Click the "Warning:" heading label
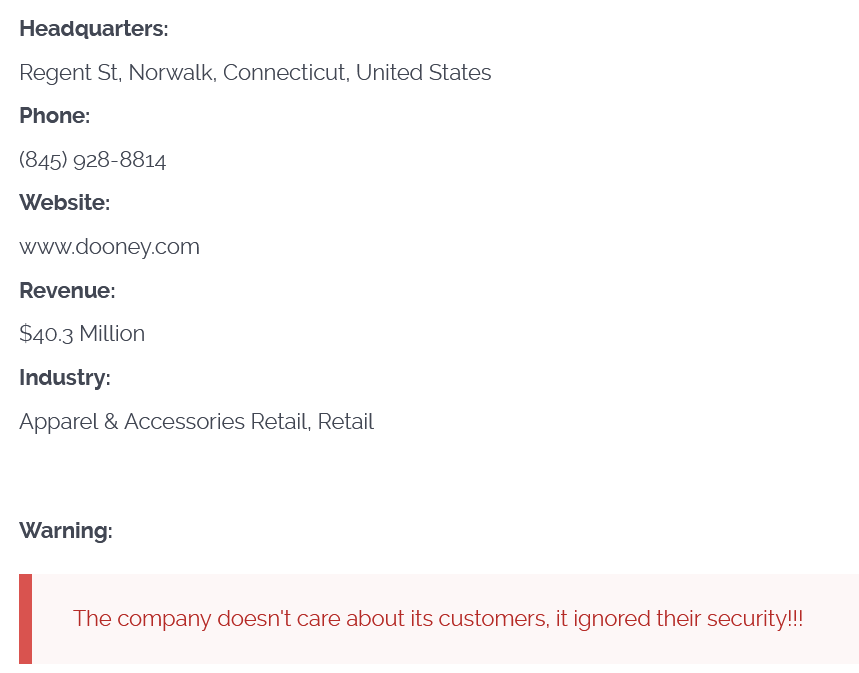The height and width of the screenshot is (673, 859). (65, 531)
